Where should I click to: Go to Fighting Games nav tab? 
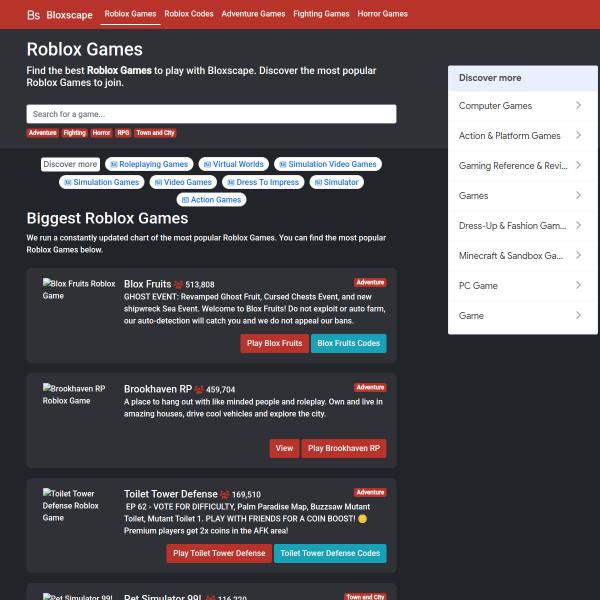tap(321, 14)
